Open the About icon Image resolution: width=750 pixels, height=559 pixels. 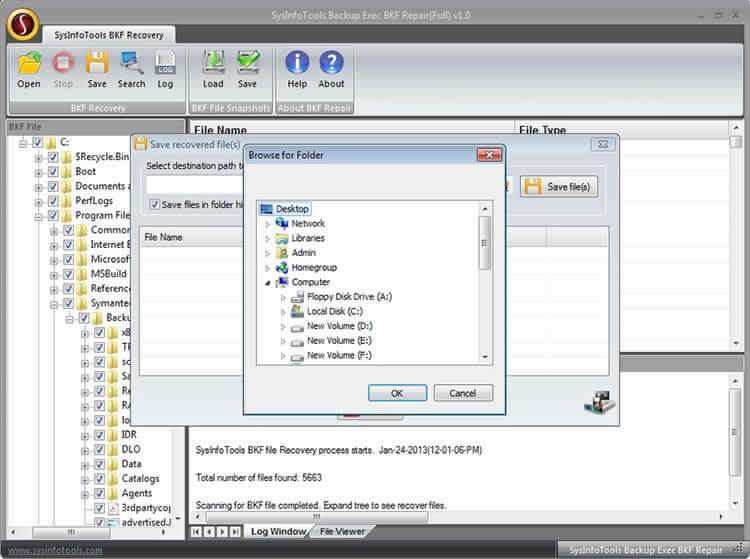click(331, 63)
